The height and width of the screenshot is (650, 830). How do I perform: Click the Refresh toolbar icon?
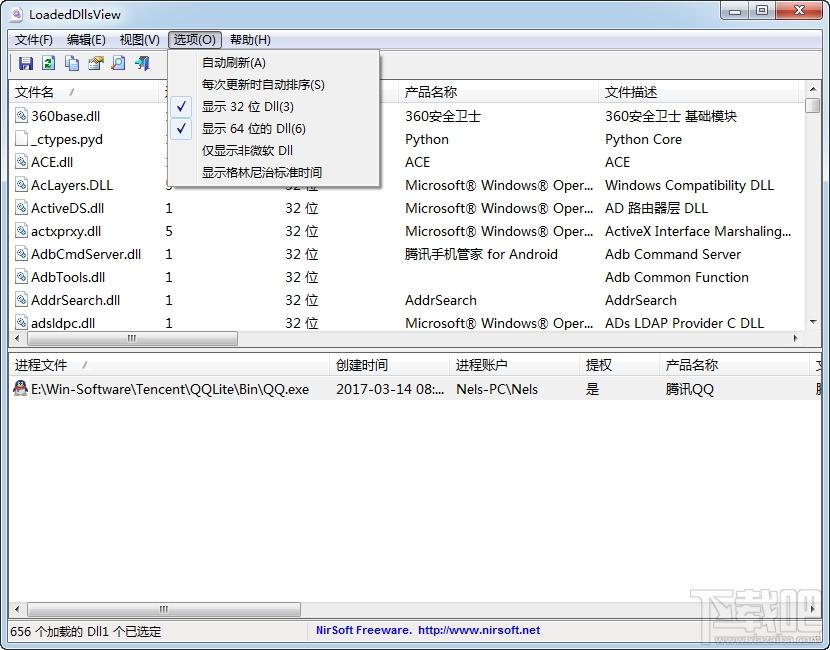coord(48,64)
